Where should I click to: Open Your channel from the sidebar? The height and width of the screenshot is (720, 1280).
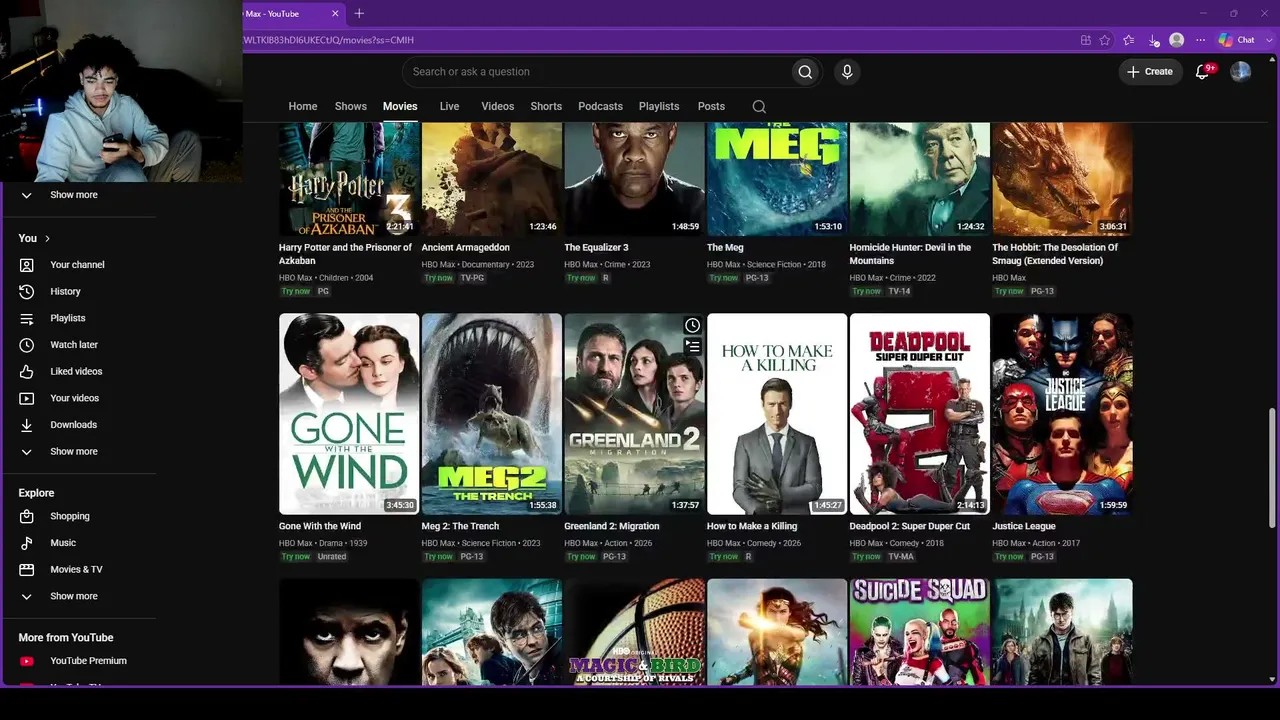coord(78,265)
